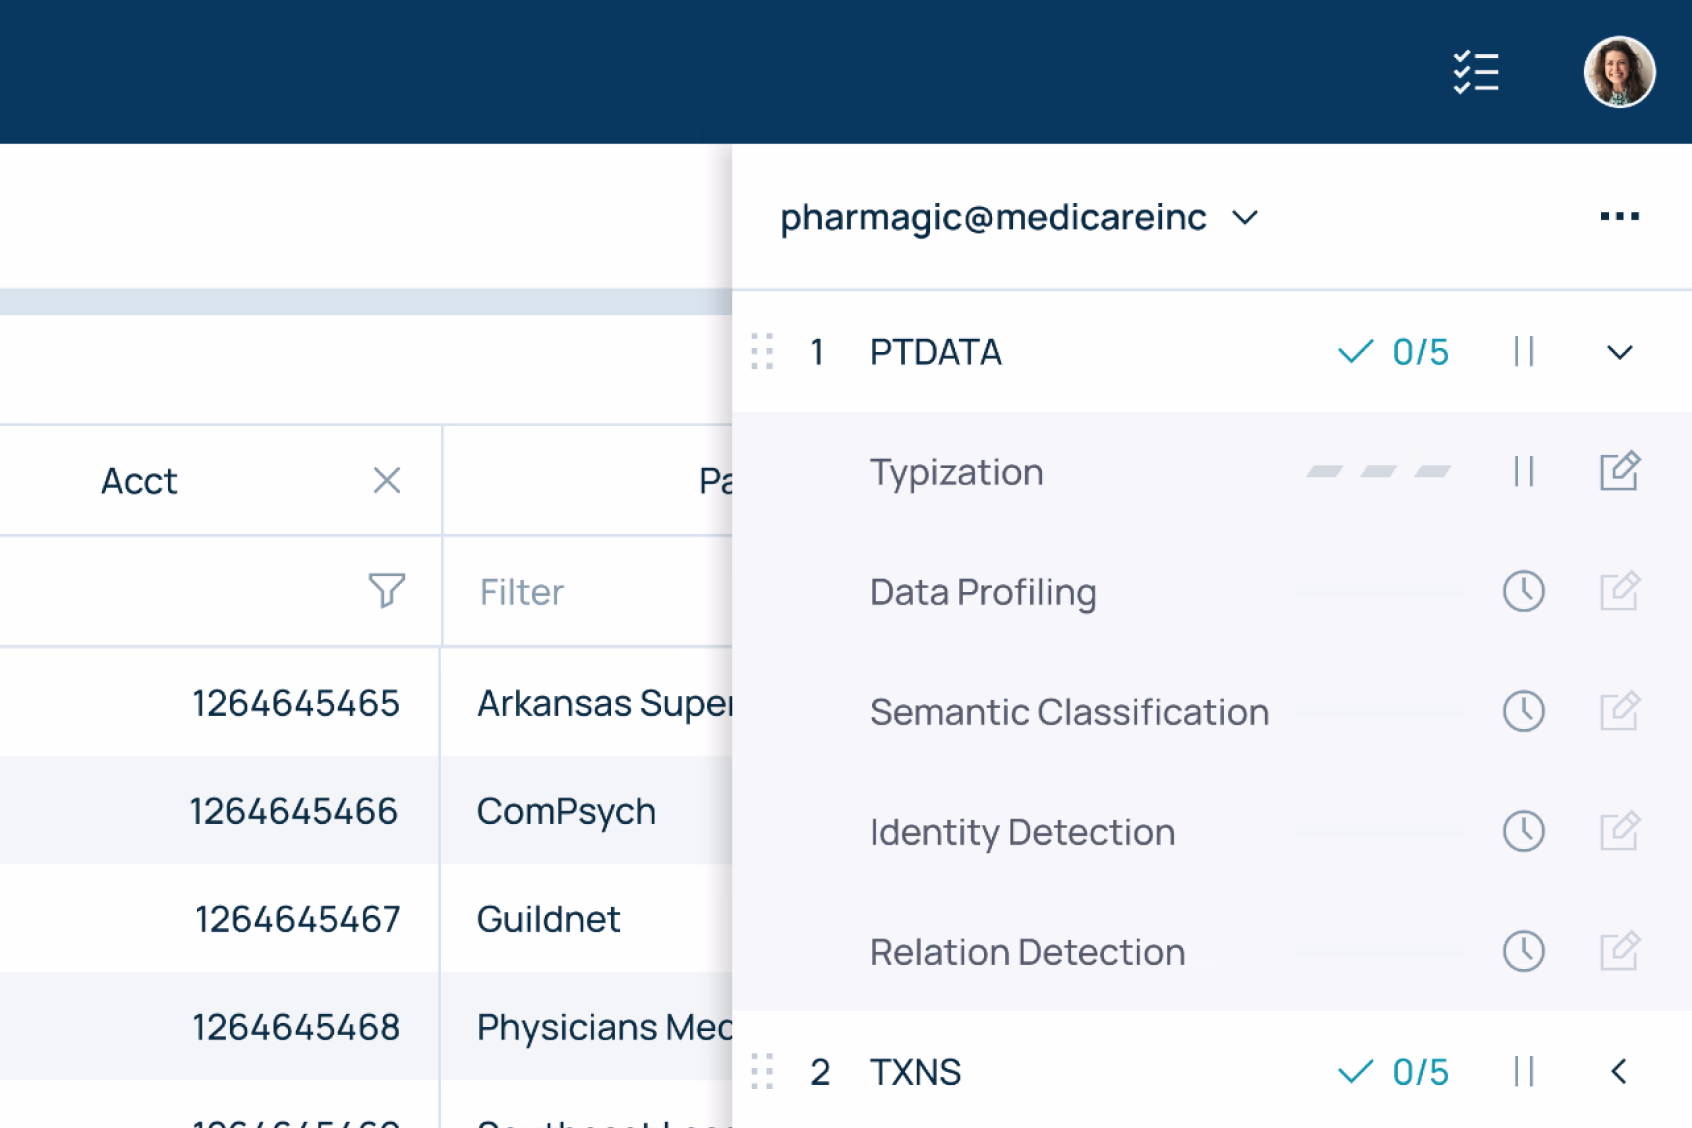
Task: Select account number 1264645465
Action: [x=296, y=703]
